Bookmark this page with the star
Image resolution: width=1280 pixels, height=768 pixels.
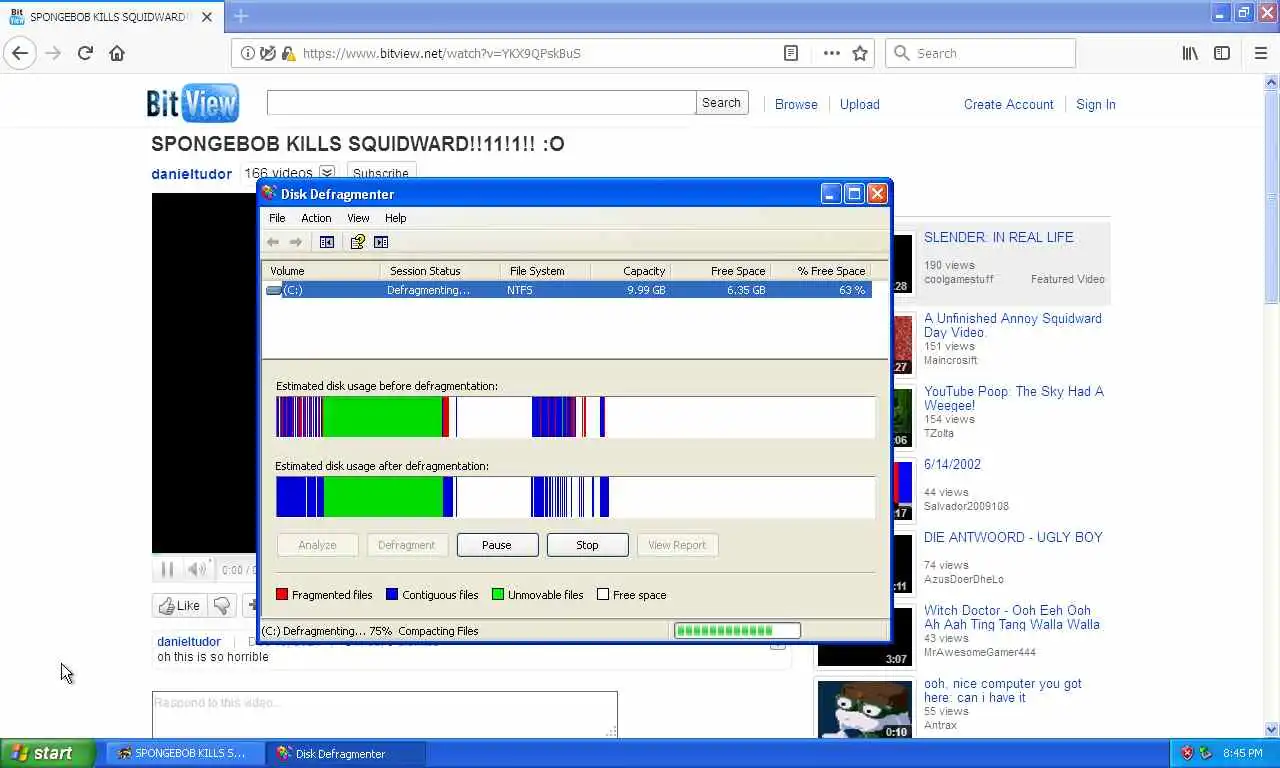(860, 53)
